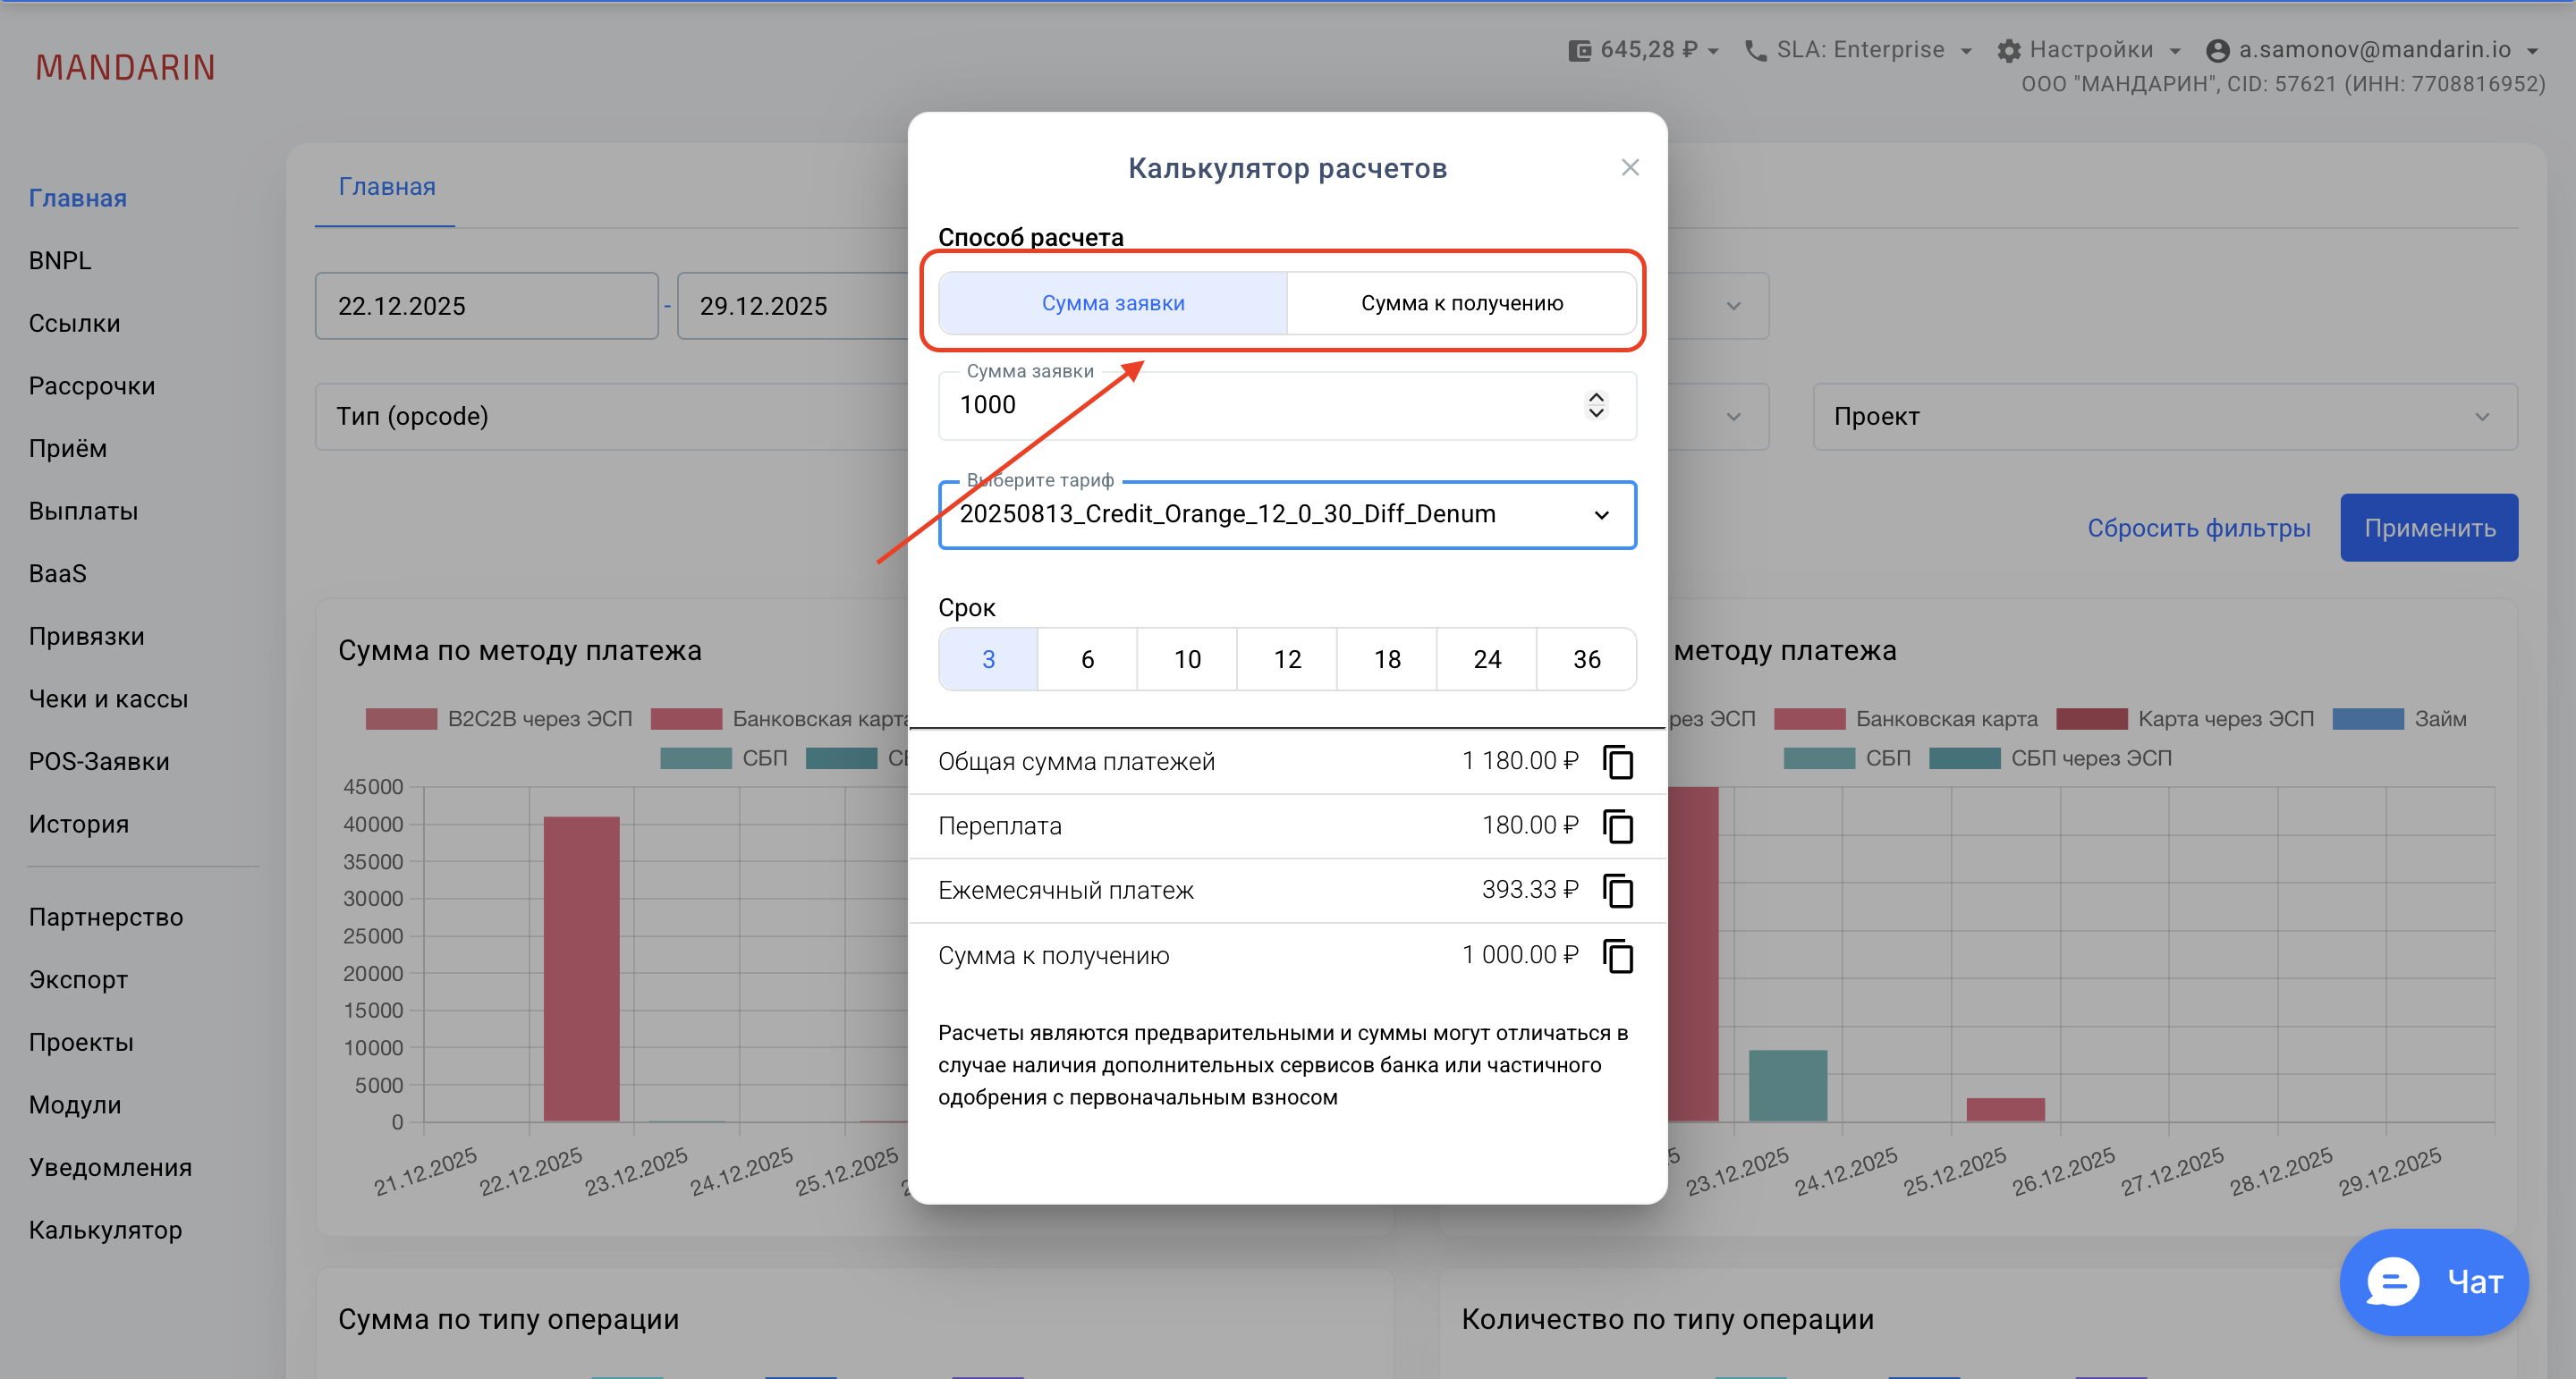
Task: Click the Сбросить фильтры link
Action: click(x=2199, y=527)
